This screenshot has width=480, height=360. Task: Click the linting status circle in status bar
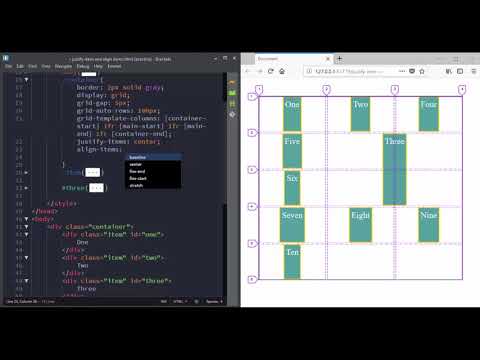tap(196, 301)
